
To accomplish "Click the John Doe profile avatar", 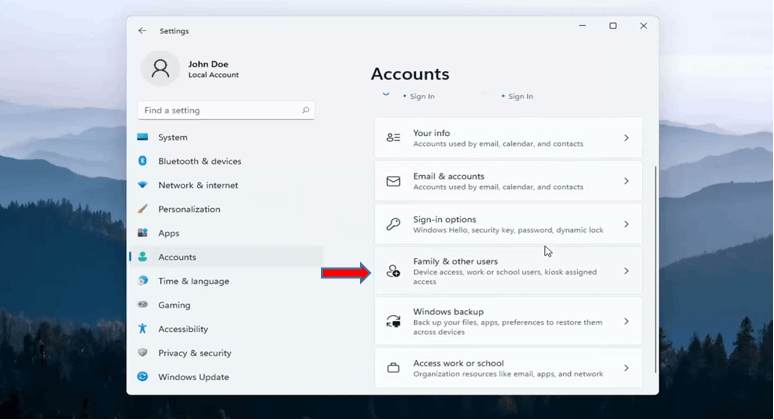I will (160, 69).
